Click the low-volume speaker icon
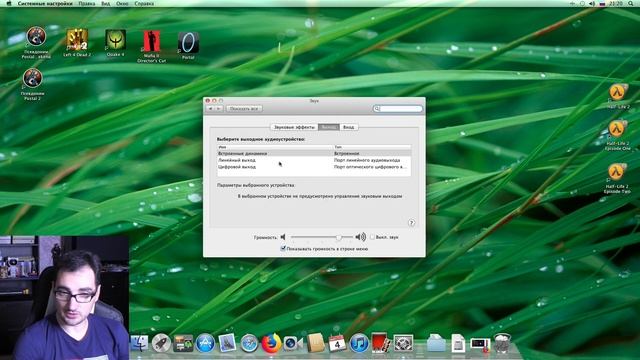Image resolution: width=640 pixels, height=360 pixels. click(283, 237)
